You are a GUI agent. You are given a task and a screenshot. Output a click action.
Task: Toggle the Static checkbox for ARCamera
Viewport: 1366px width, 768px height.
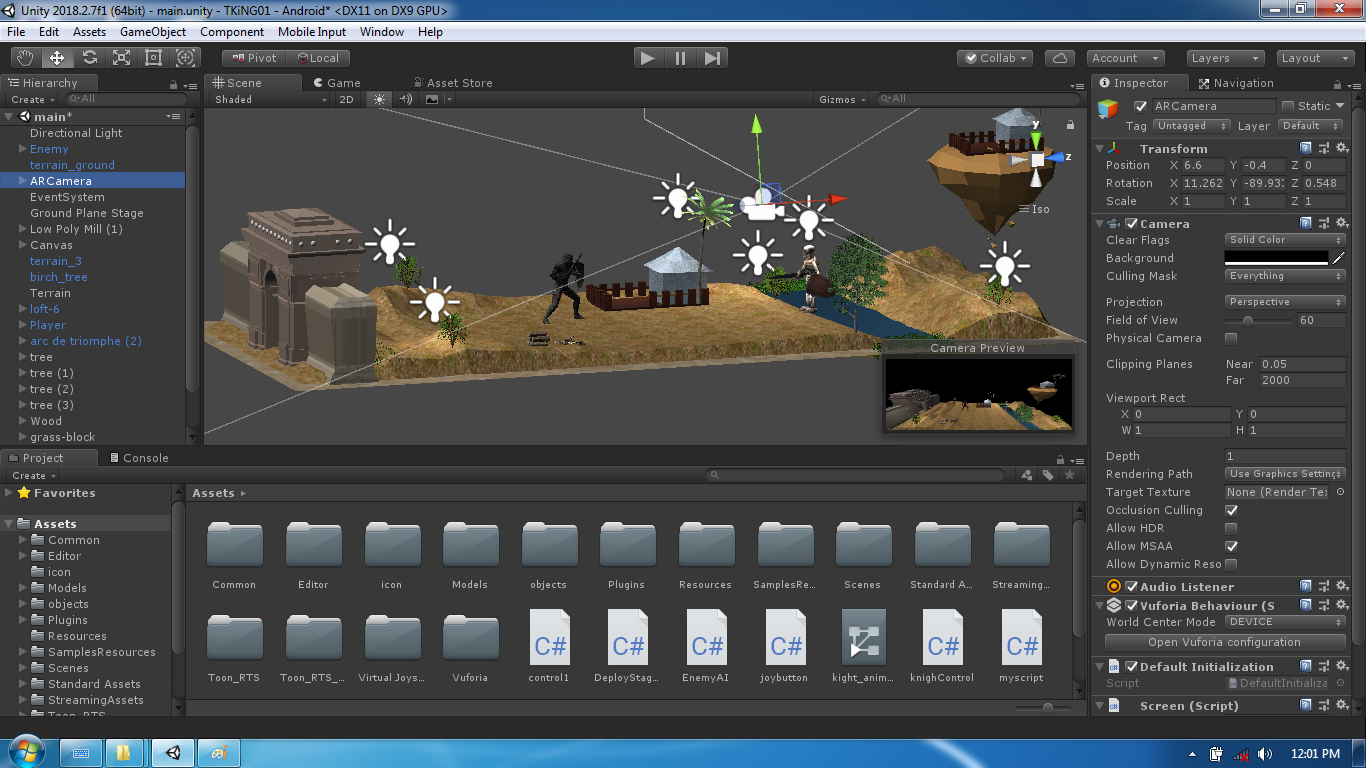click(x=1288, y=106)
